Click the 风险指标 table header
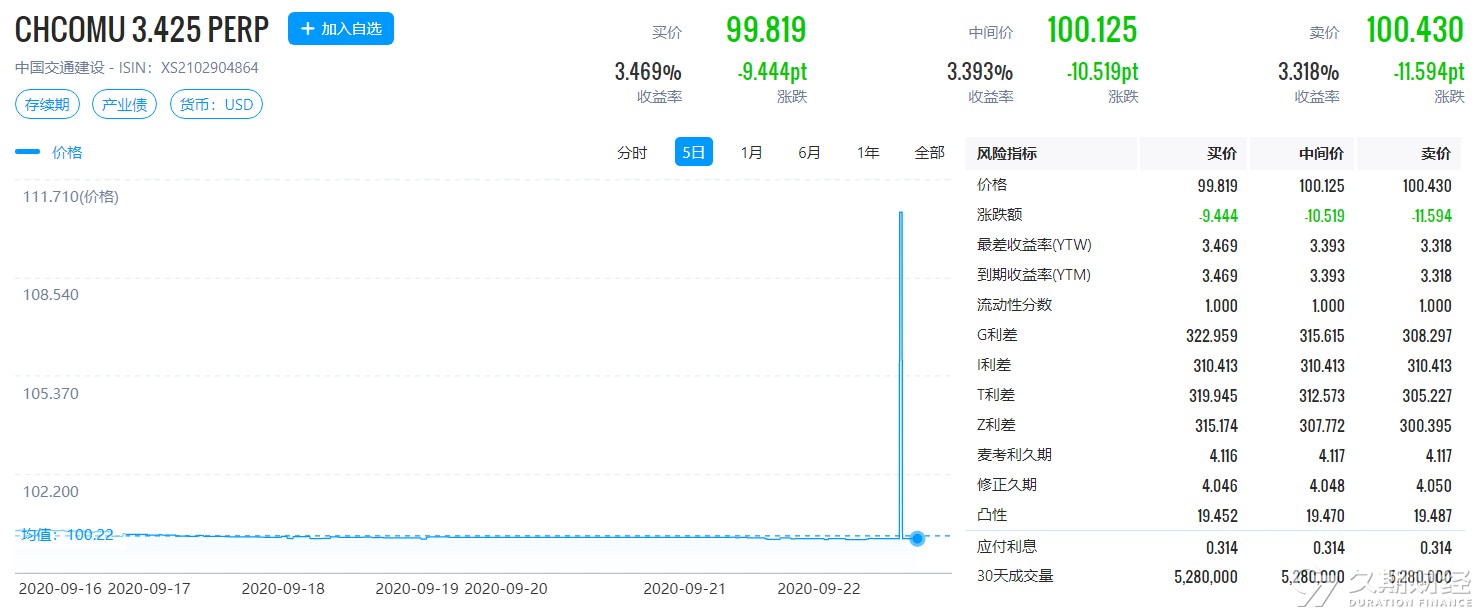This screenshot has width=1477, height=612. coord(1007,153)
